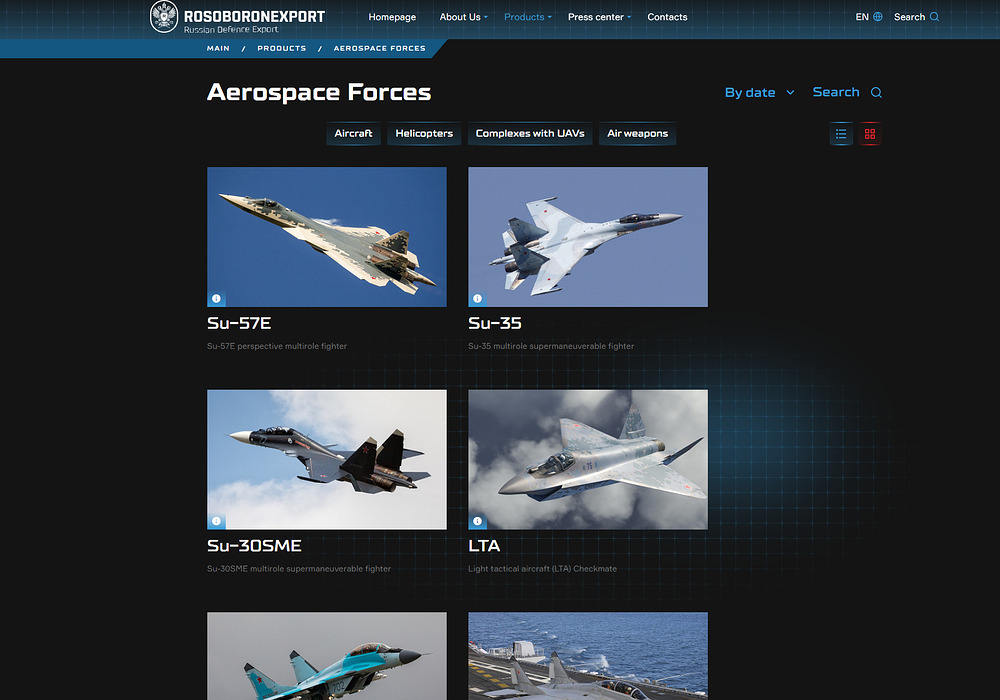Expand the About Us menu
The height and width of the screenshot is (700, 1000).
click(x=463, y=17)
